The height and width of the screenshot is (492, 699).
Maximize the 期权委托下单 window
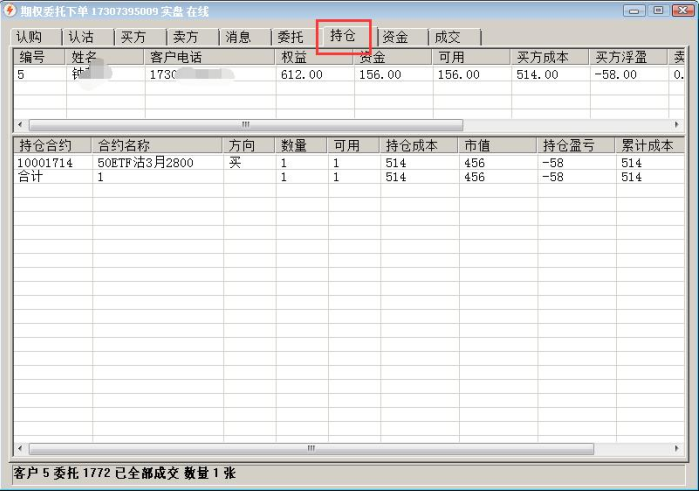coord(658,10)
